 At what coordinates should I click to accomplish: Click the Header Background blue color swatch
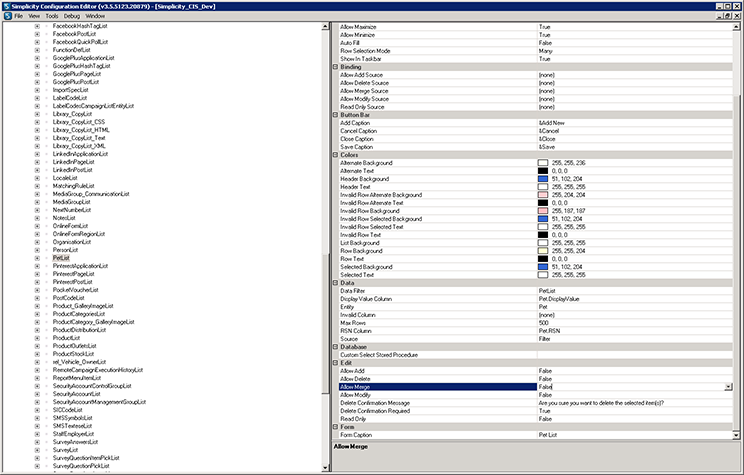click(543, 178)
